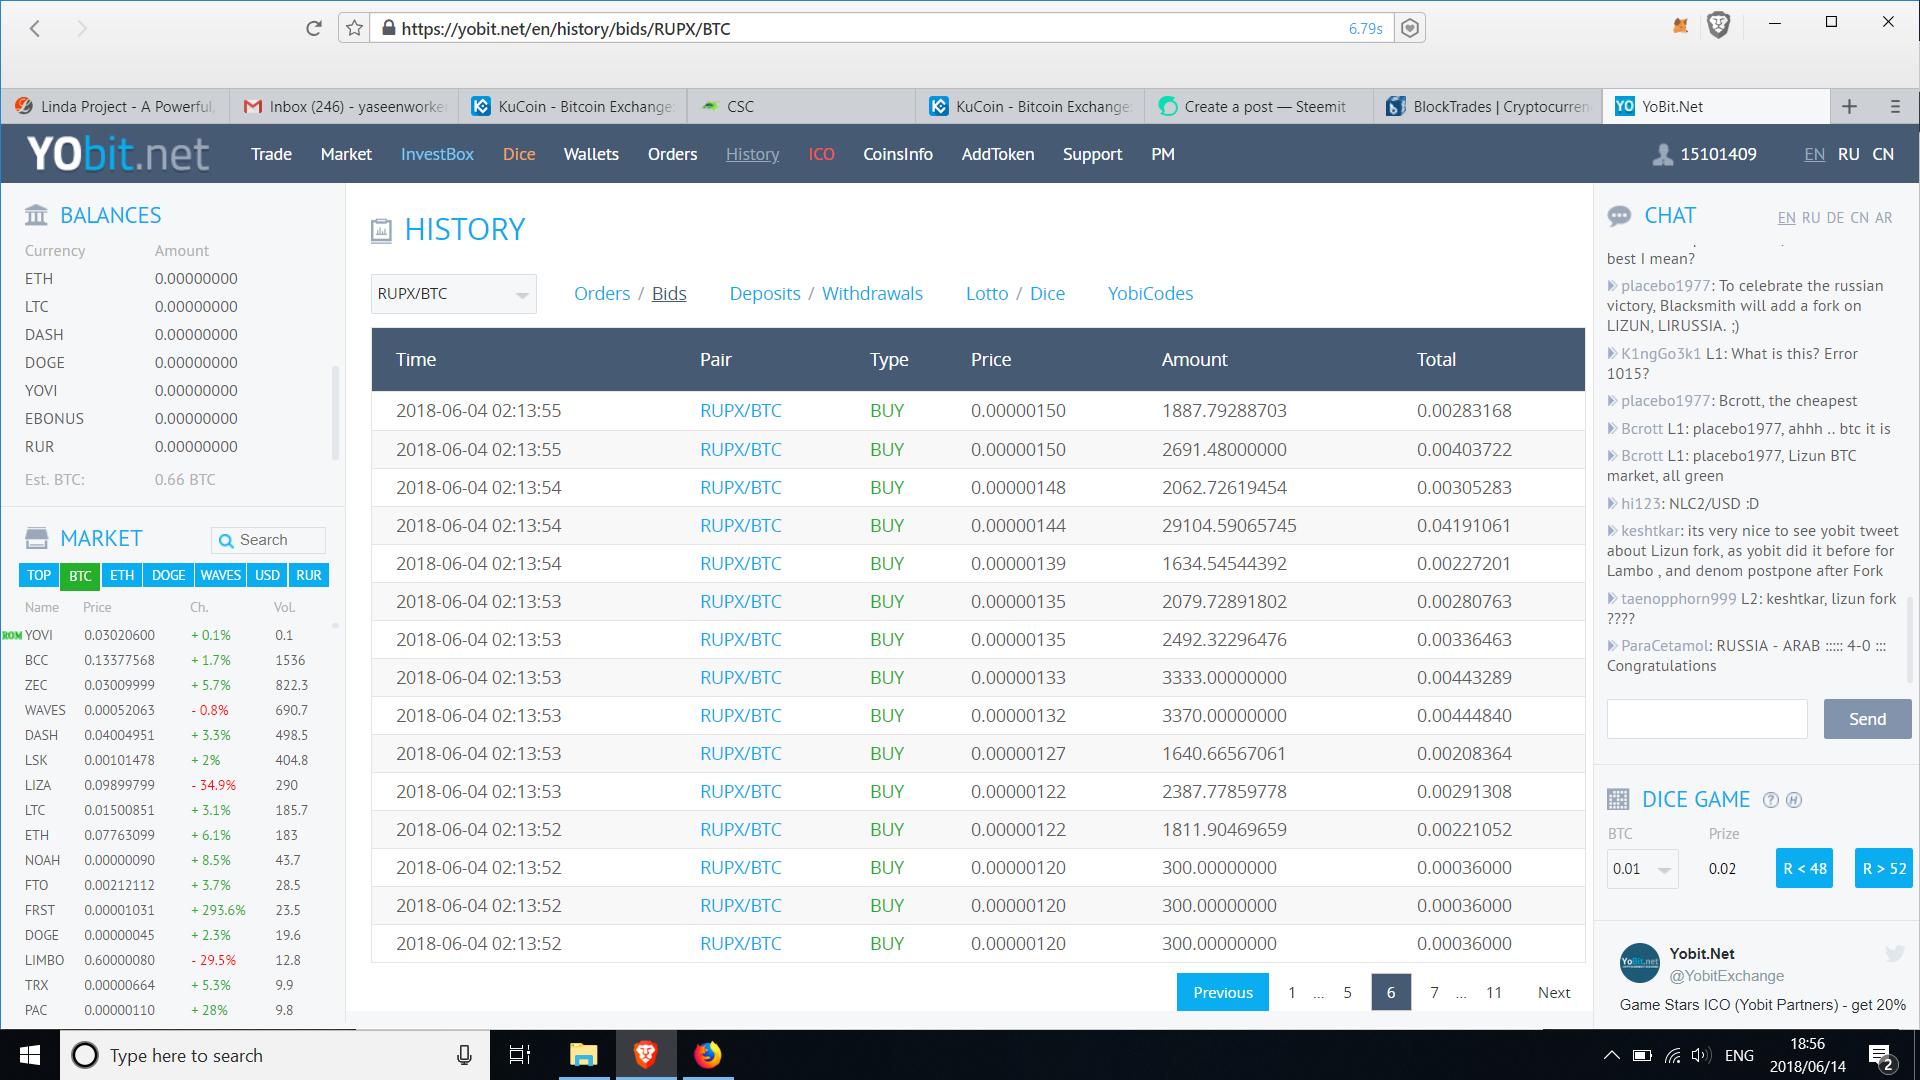Open the Lotto history link
The height and width of the screenshot is (1080, 1920).
click(x=987, y=294)
